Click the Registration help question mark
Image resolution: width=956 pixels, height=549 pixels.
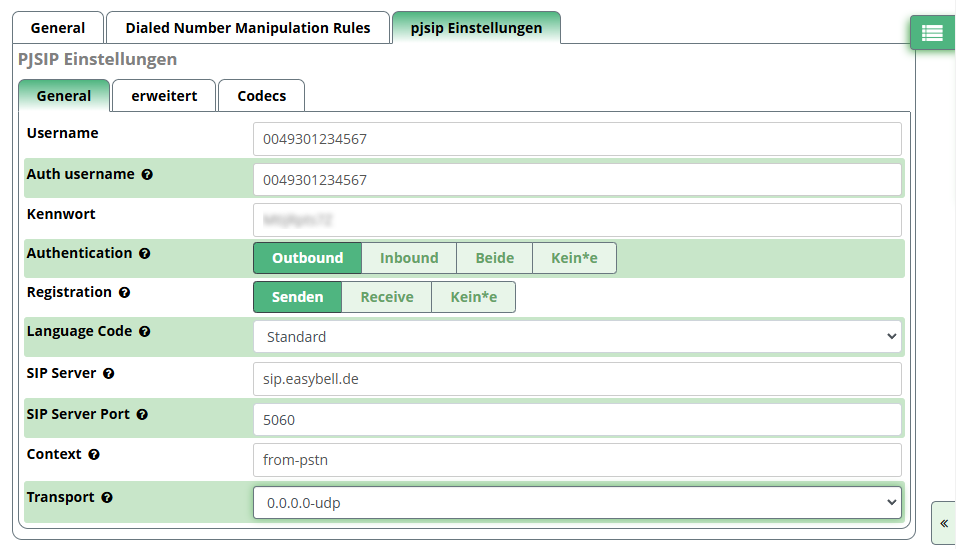coord(125,293)
